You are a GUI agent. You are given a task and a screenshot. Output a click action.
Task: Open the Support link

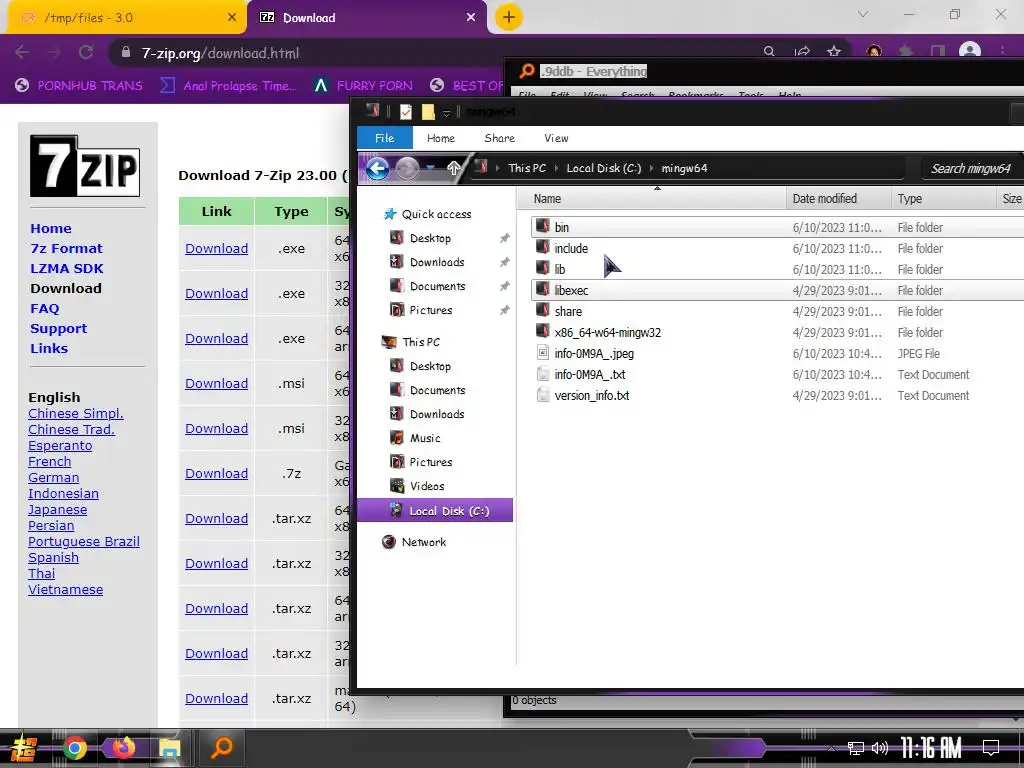click(x=58, y=328)
